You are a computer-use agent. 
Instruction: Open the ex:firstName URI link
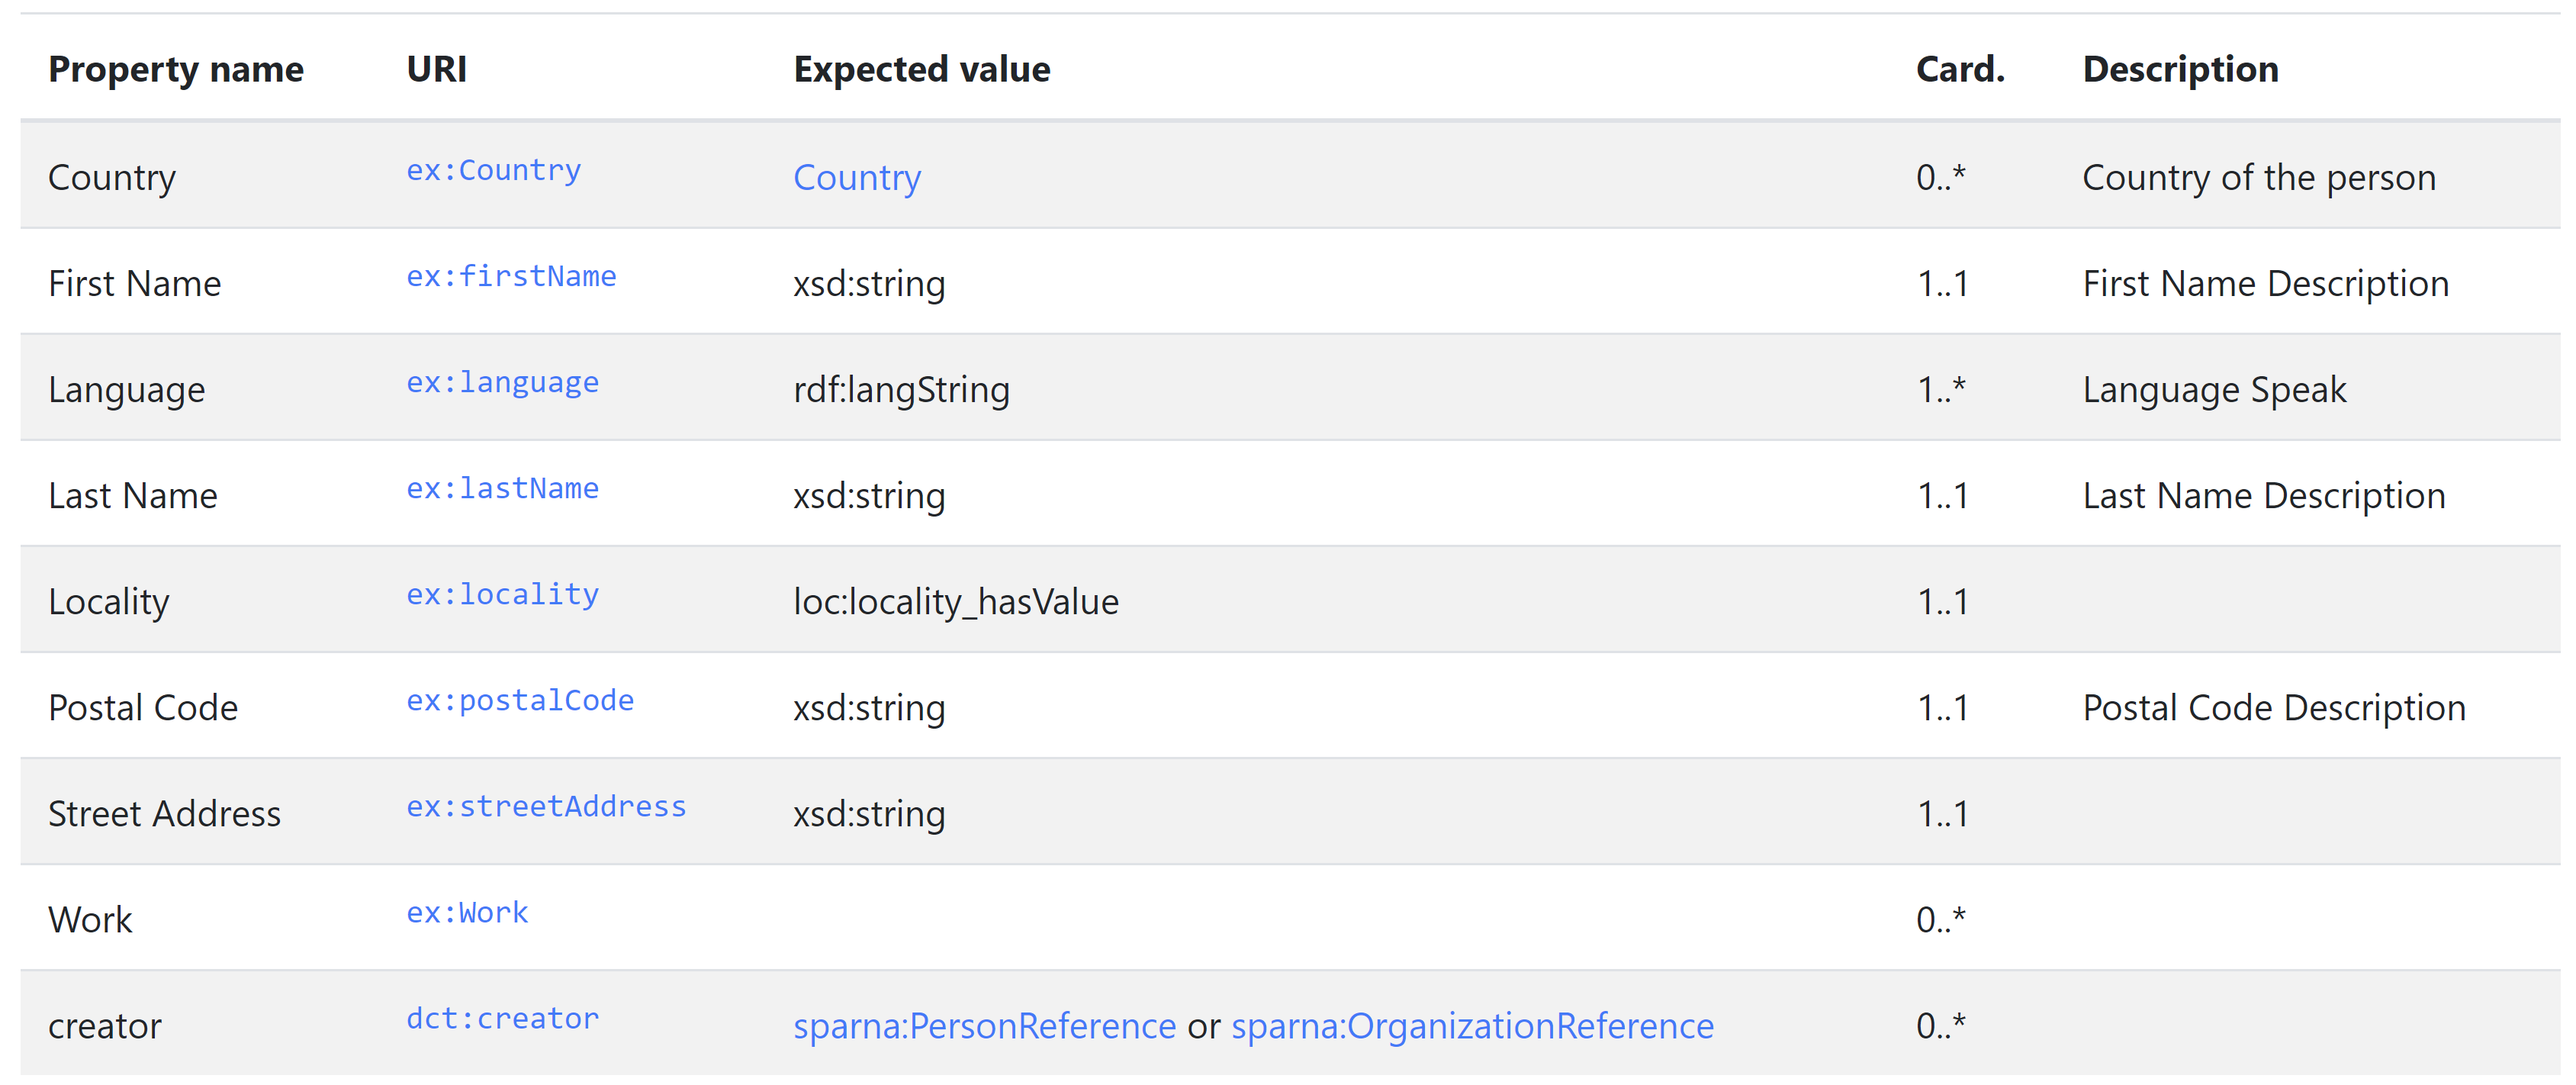coord(511,277)
